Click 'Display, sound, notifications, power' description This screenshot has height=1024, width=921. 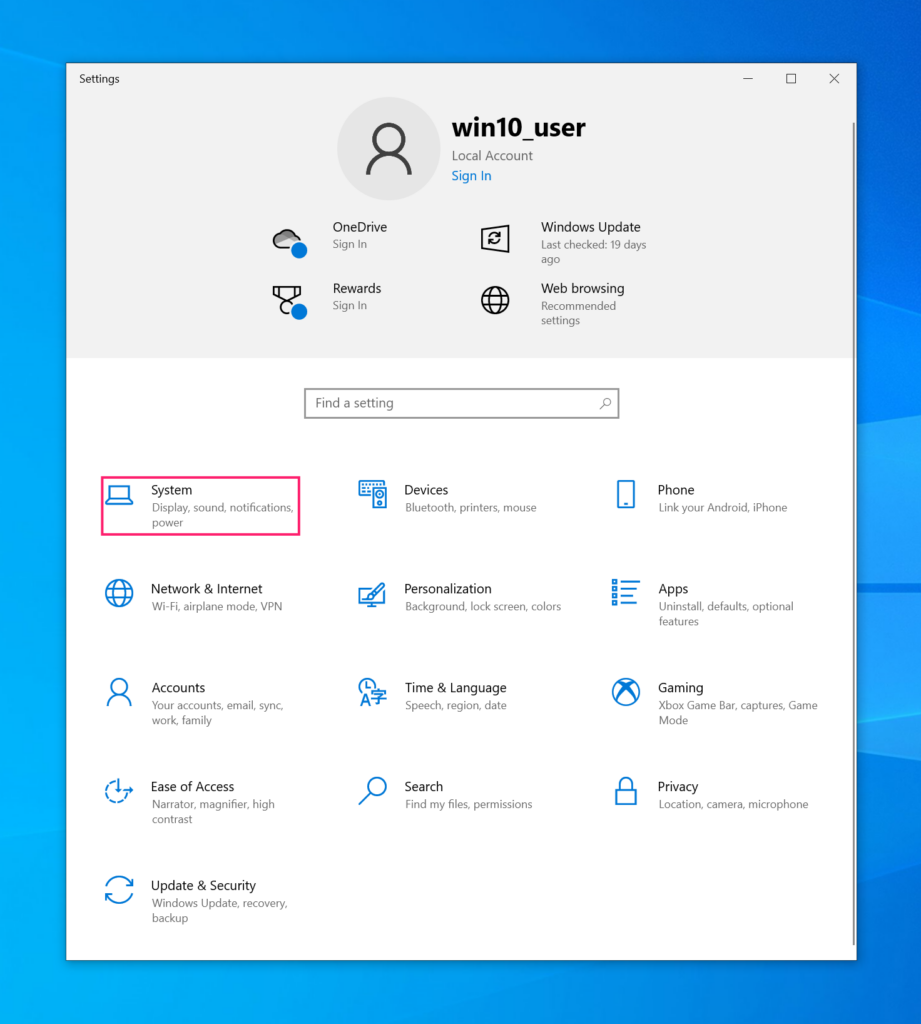point(222,515)
